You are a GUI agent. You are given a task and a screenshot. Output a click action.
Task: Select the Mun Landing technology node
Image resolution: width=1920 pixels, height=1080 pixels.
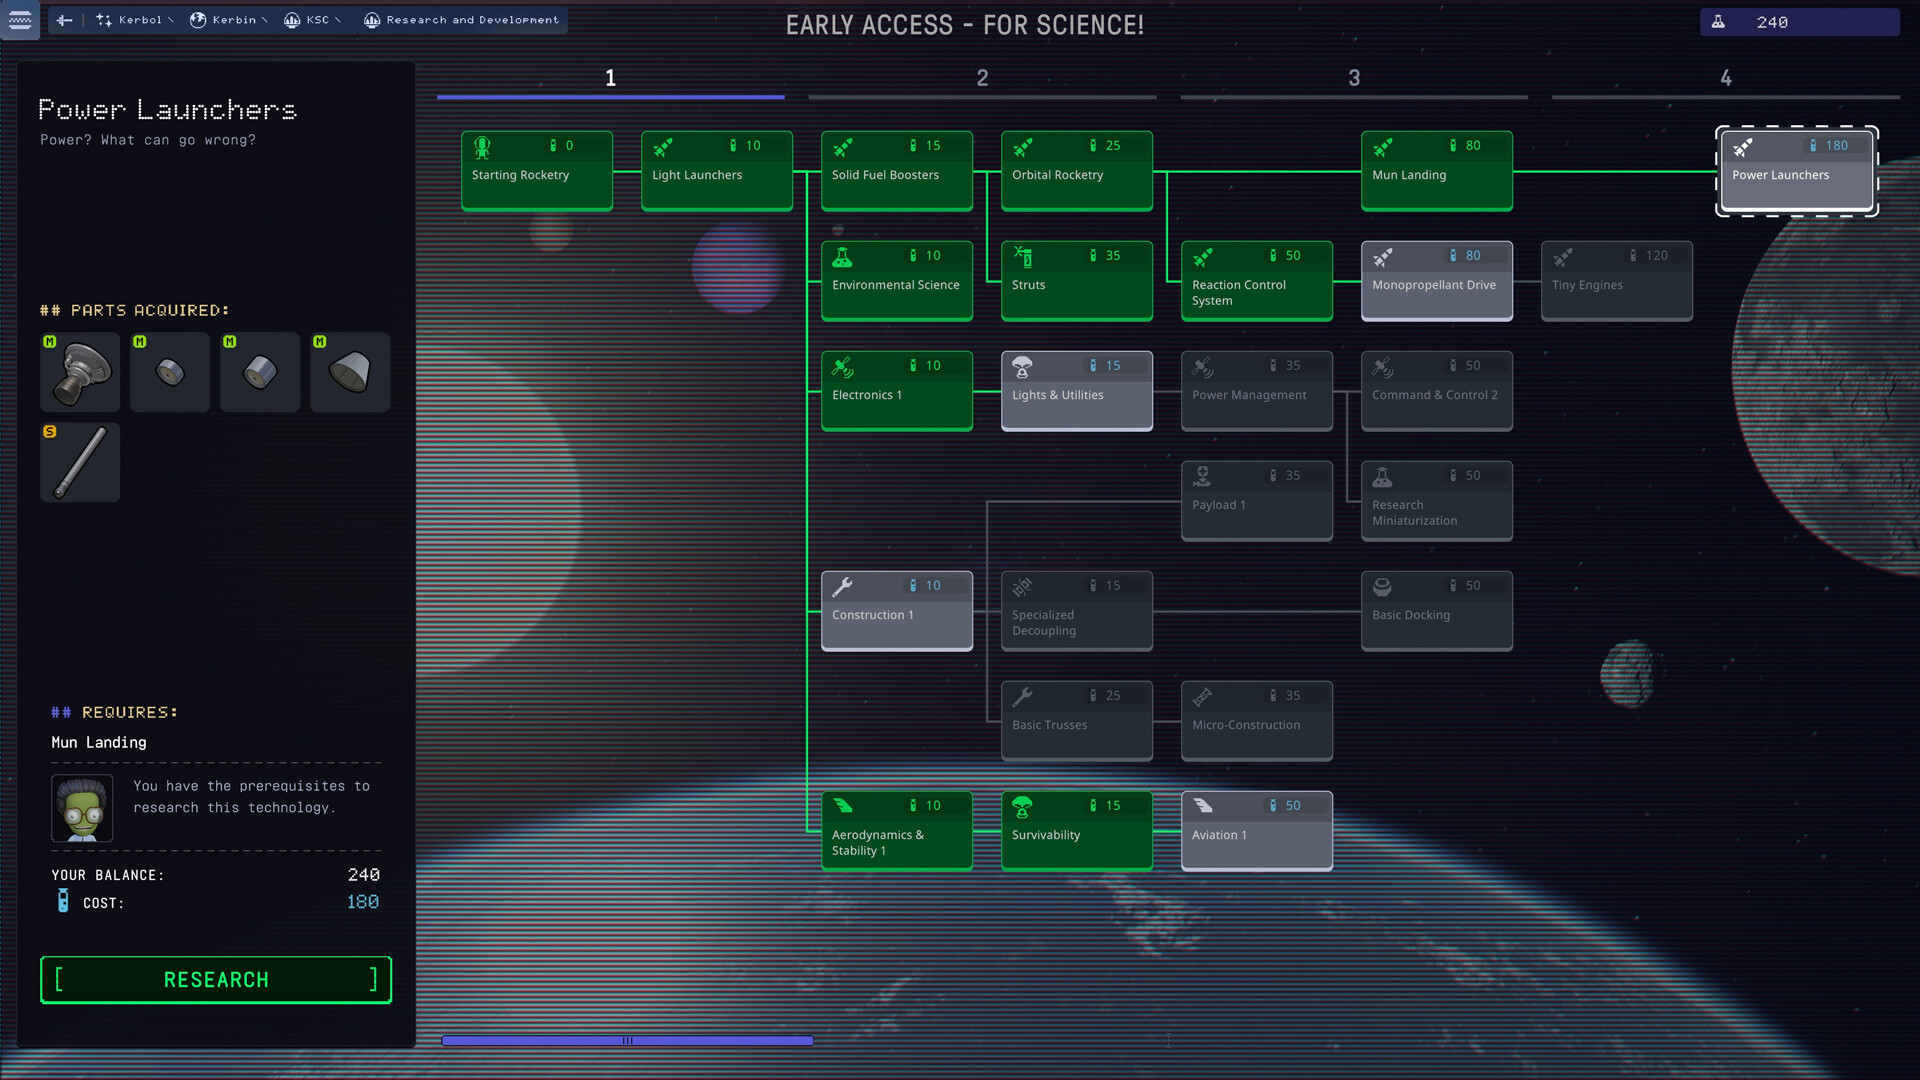1436,169
